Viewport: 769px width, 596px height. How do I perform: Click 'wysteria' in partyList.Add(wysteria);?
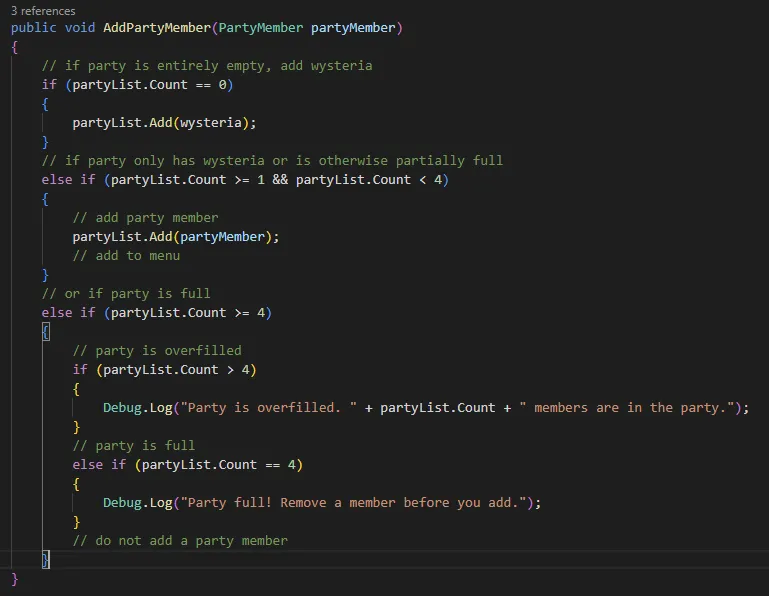pos(210,123)
